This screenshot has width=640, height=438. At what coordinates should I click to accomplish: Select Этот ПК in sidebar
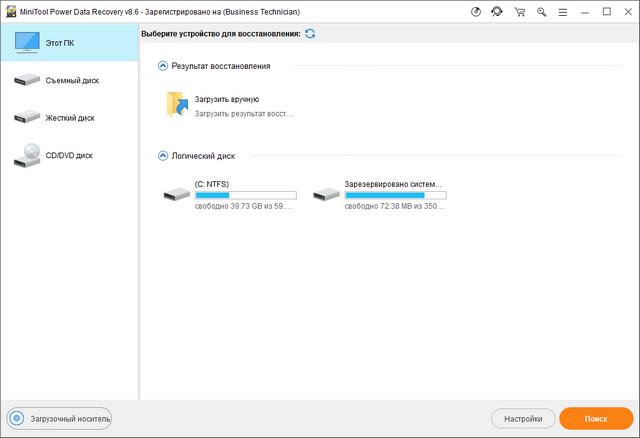(x=70, y=42)
